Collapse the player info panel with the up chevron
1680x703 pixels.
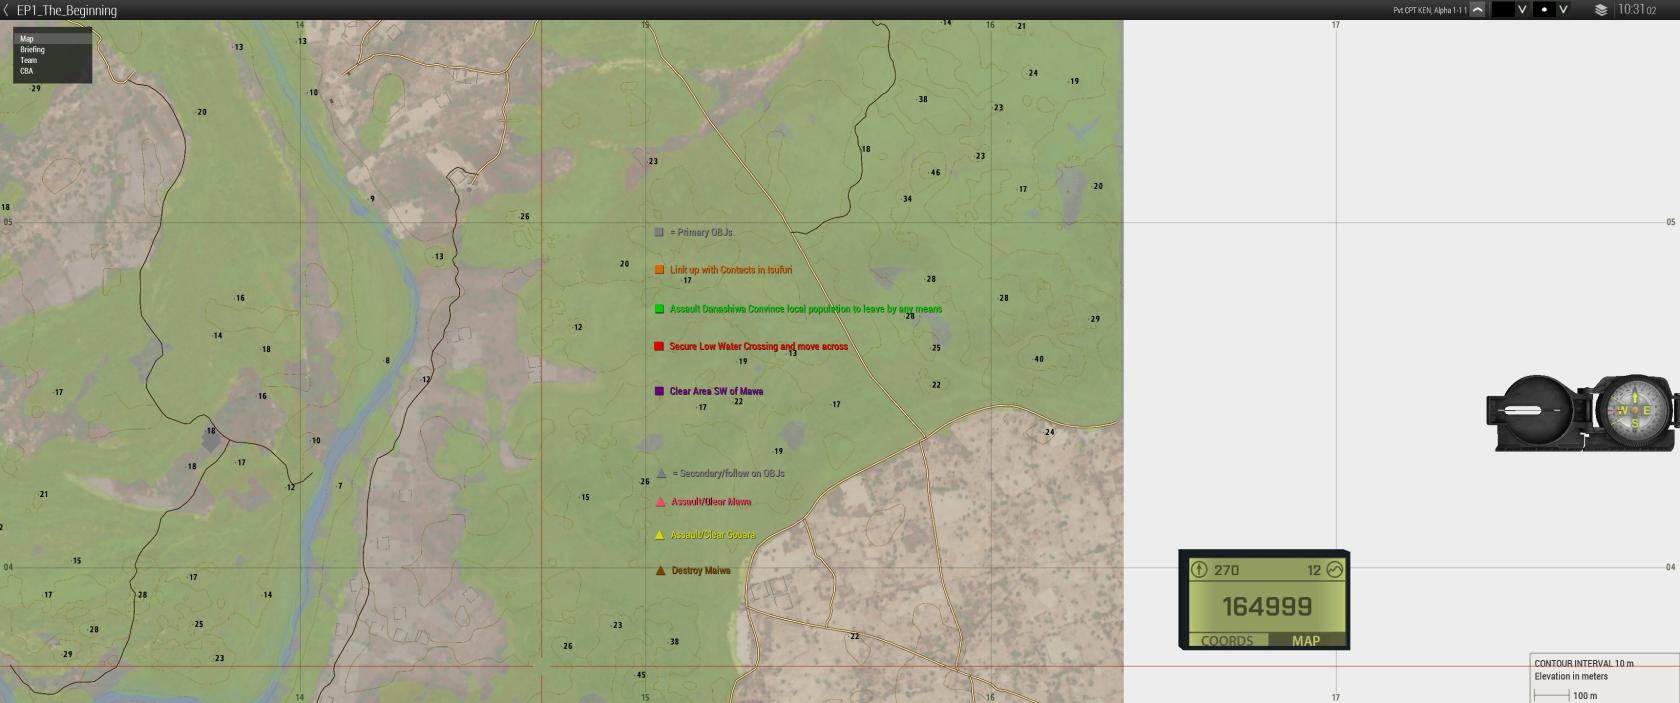(x=1477, y=10)
